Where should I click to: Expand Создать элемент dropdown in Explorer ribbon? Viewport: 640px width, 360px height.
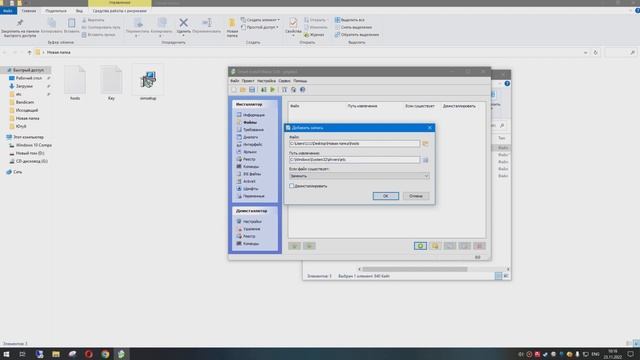(x=260, y=20)
